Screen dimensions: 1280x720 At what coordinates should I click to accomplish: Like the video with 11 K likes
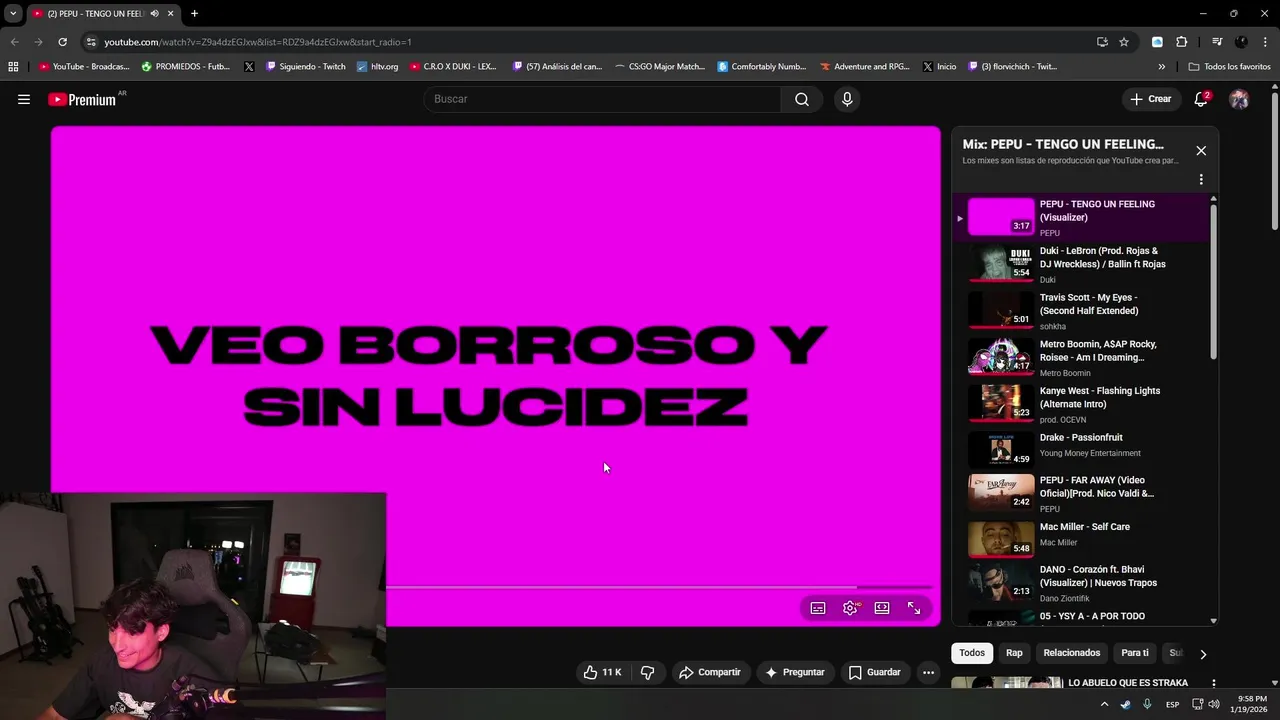[x=602, y=673]
